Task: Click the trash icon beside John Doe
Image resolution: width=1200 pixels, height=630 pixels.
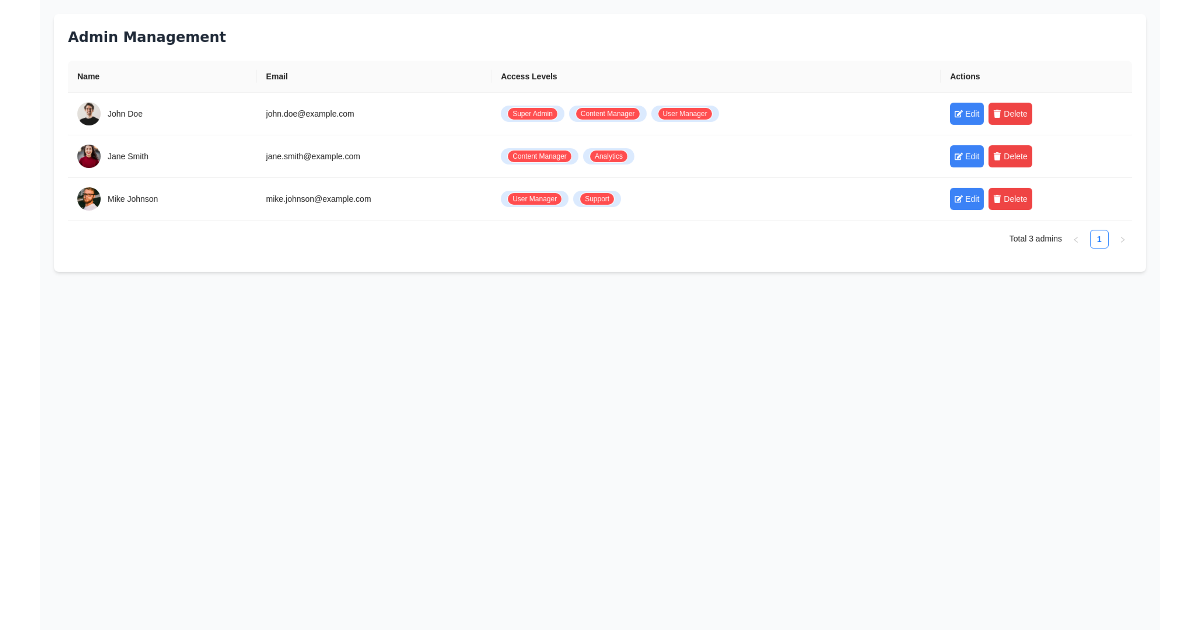Action: click(x=998, y=113)
